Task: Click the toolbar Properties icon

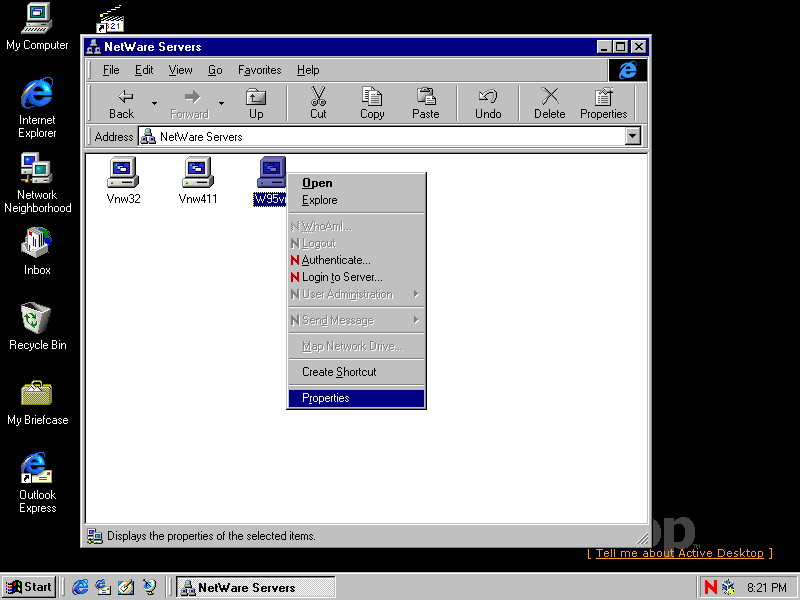Action: [604, 96]
